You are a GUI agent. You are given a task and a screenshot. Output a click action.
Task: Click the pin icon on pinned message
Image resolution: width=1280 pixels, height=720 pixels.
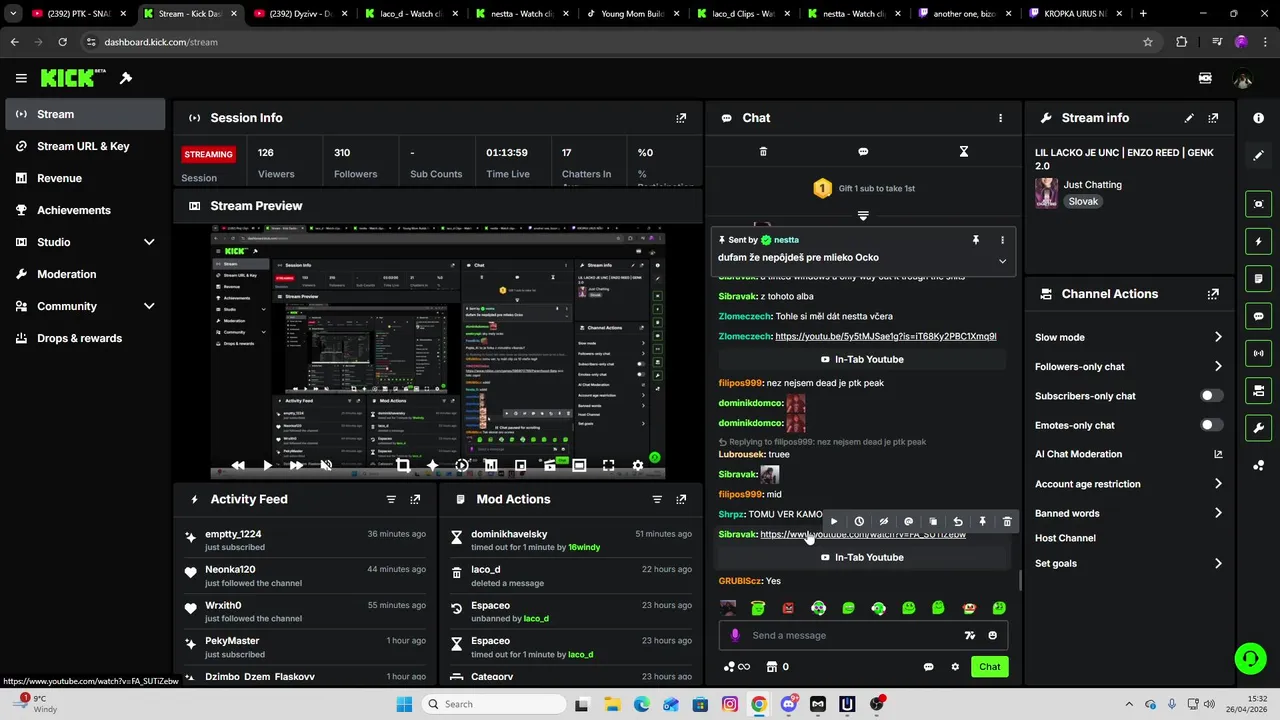976,240
